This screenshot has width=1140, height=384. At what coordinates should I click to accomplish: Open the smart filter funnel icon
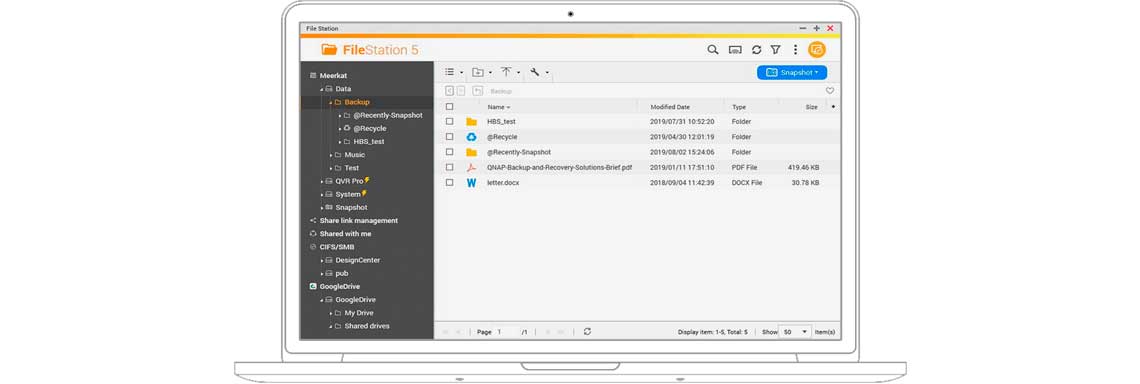775,49
